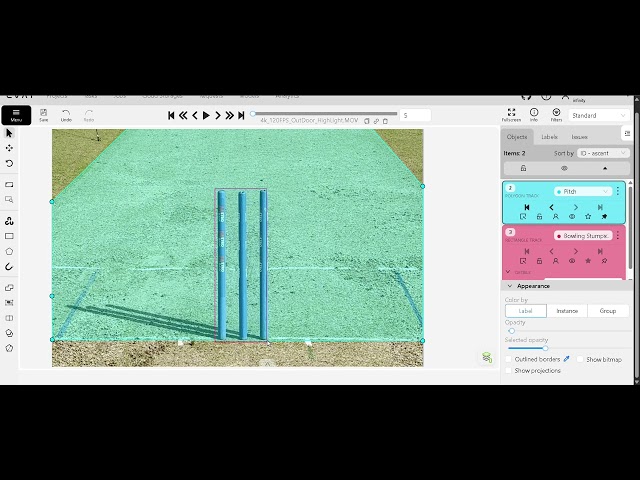Activate the group shapes tool

pos(9,303)
